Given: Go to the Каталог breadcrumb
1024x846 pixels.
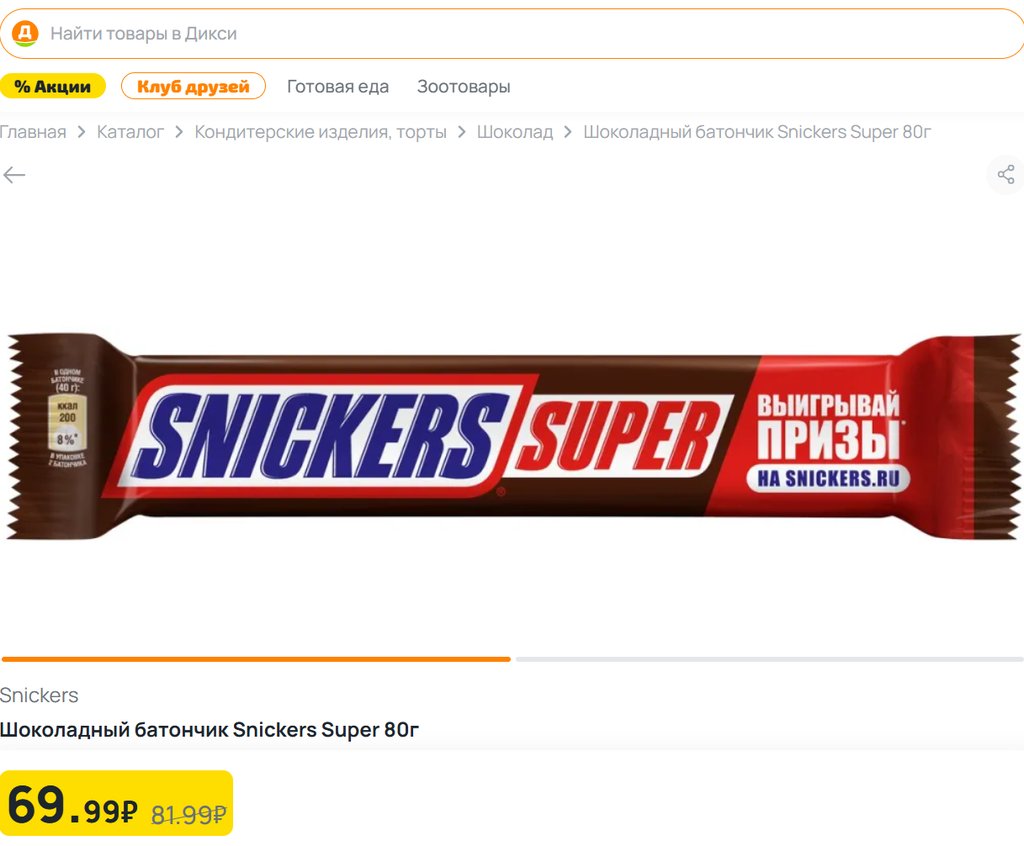Looking at the screenshot, I should (130, 132).
